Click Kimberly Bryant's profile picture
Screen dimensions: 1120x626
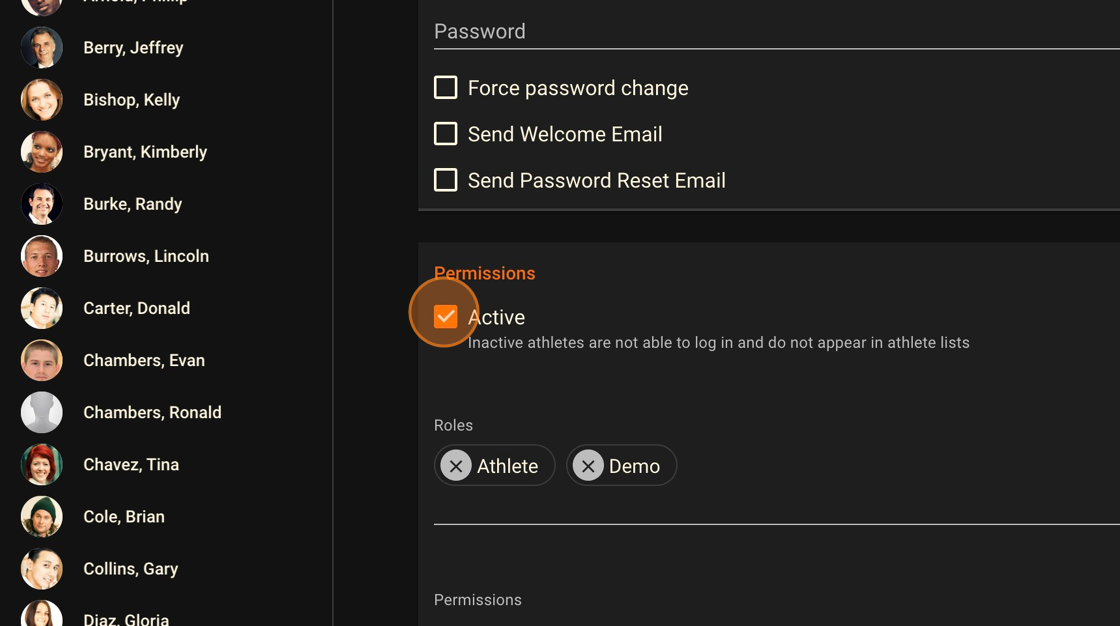click(x=42, y=152)
